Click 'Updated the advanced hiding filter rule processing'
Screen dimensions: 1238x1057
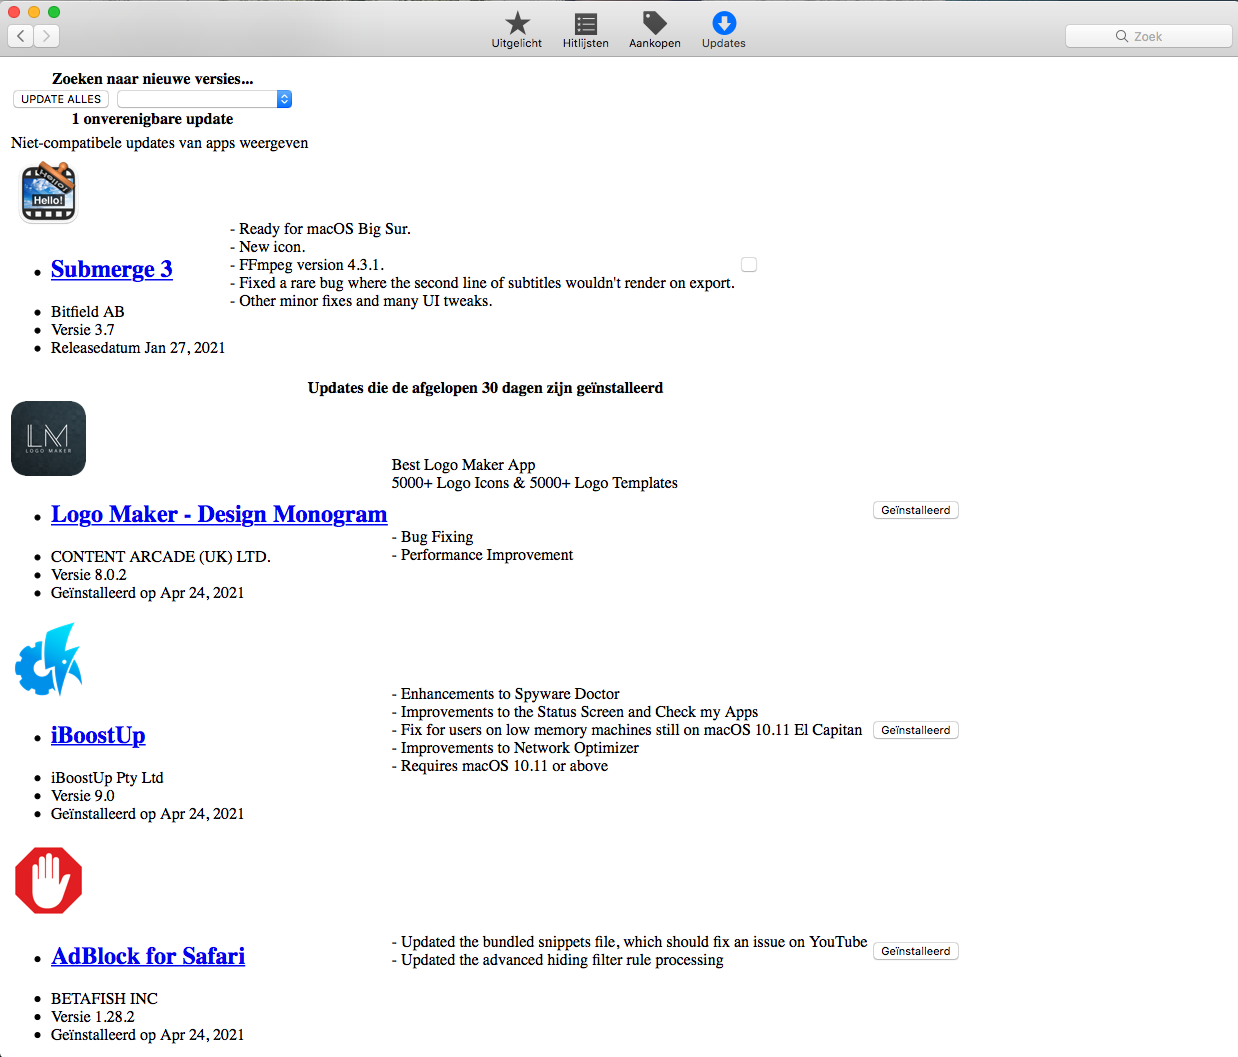[558, 960]
